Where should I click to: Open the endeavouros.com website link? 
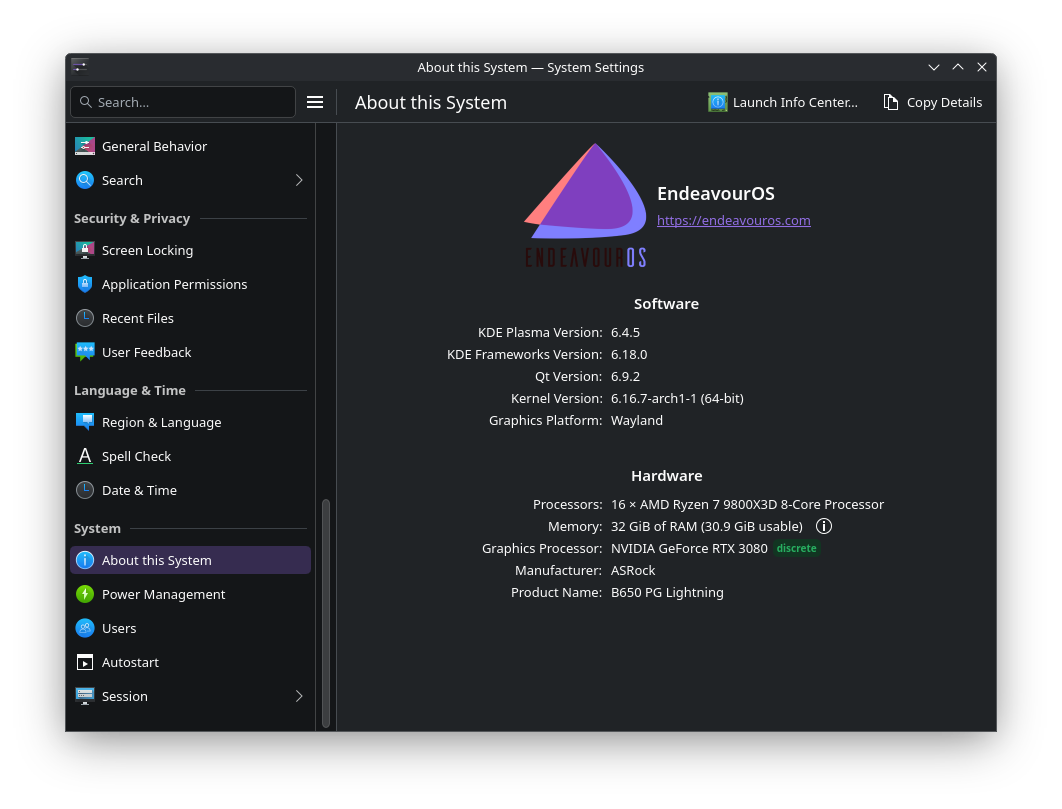click(734, 220)
